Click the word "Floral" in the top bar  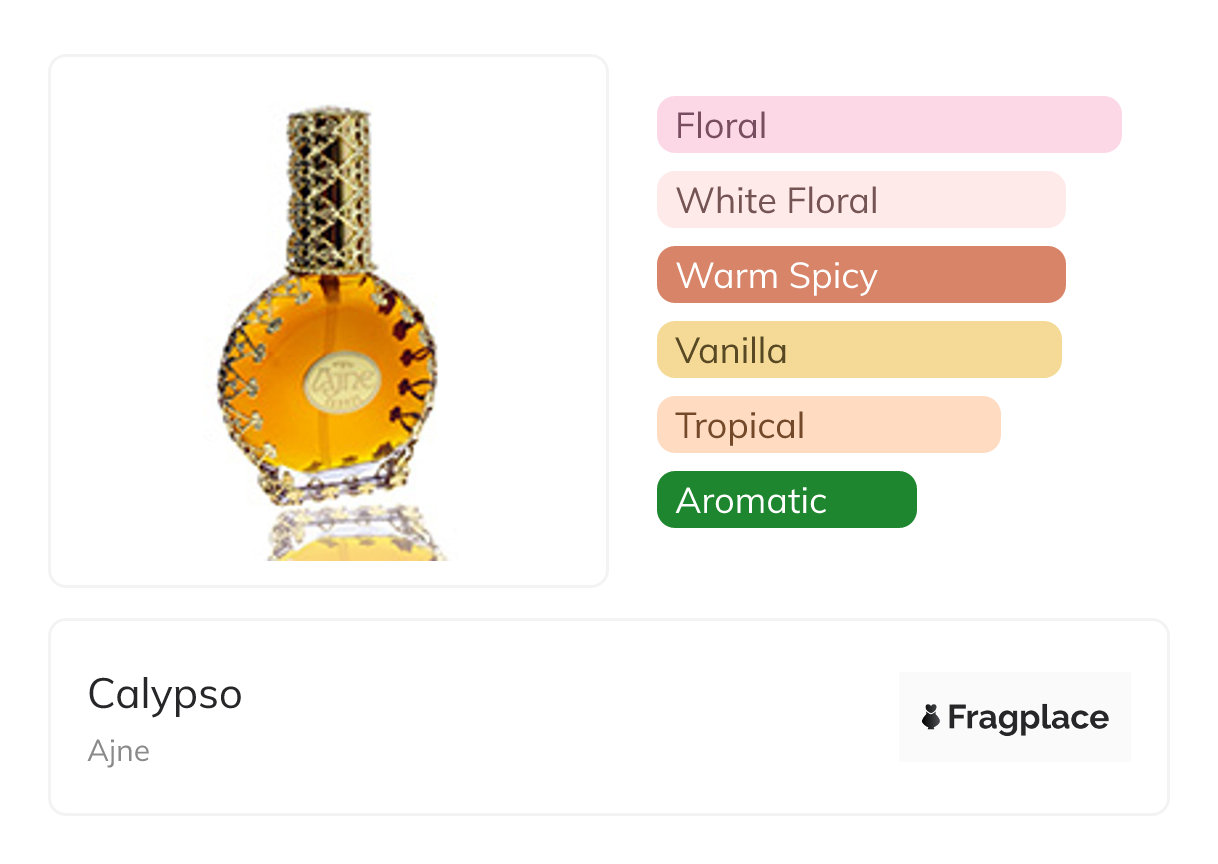[x=721, y=125]
